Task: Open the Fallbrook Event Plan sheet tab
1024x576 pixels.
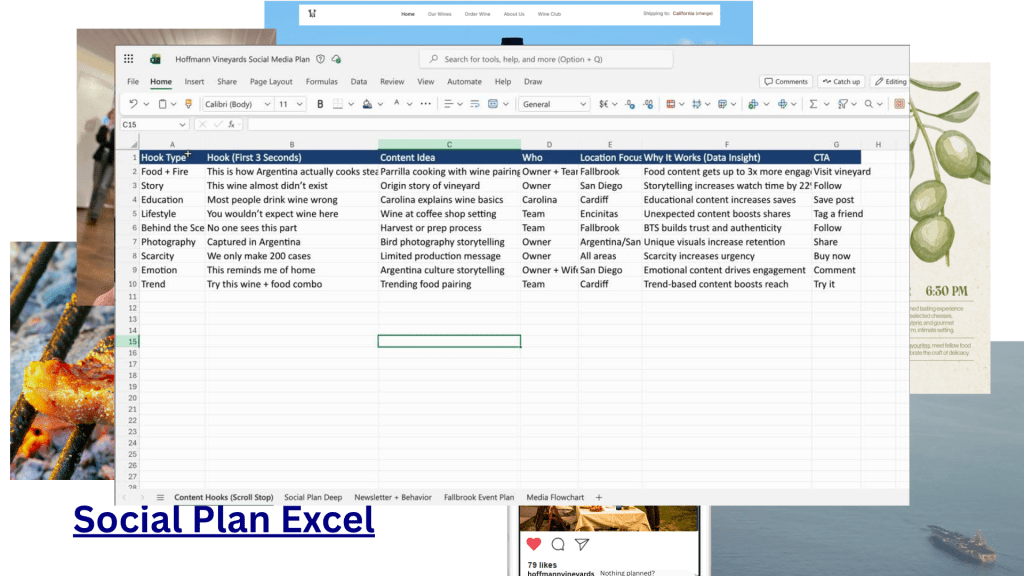Action: point(479,498)
